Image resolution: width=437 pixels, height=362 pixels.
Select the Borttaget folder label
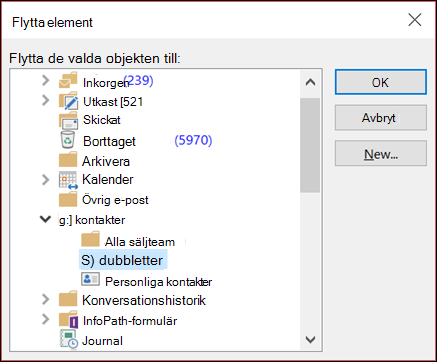pyautogui.click(x=109, y=141)
